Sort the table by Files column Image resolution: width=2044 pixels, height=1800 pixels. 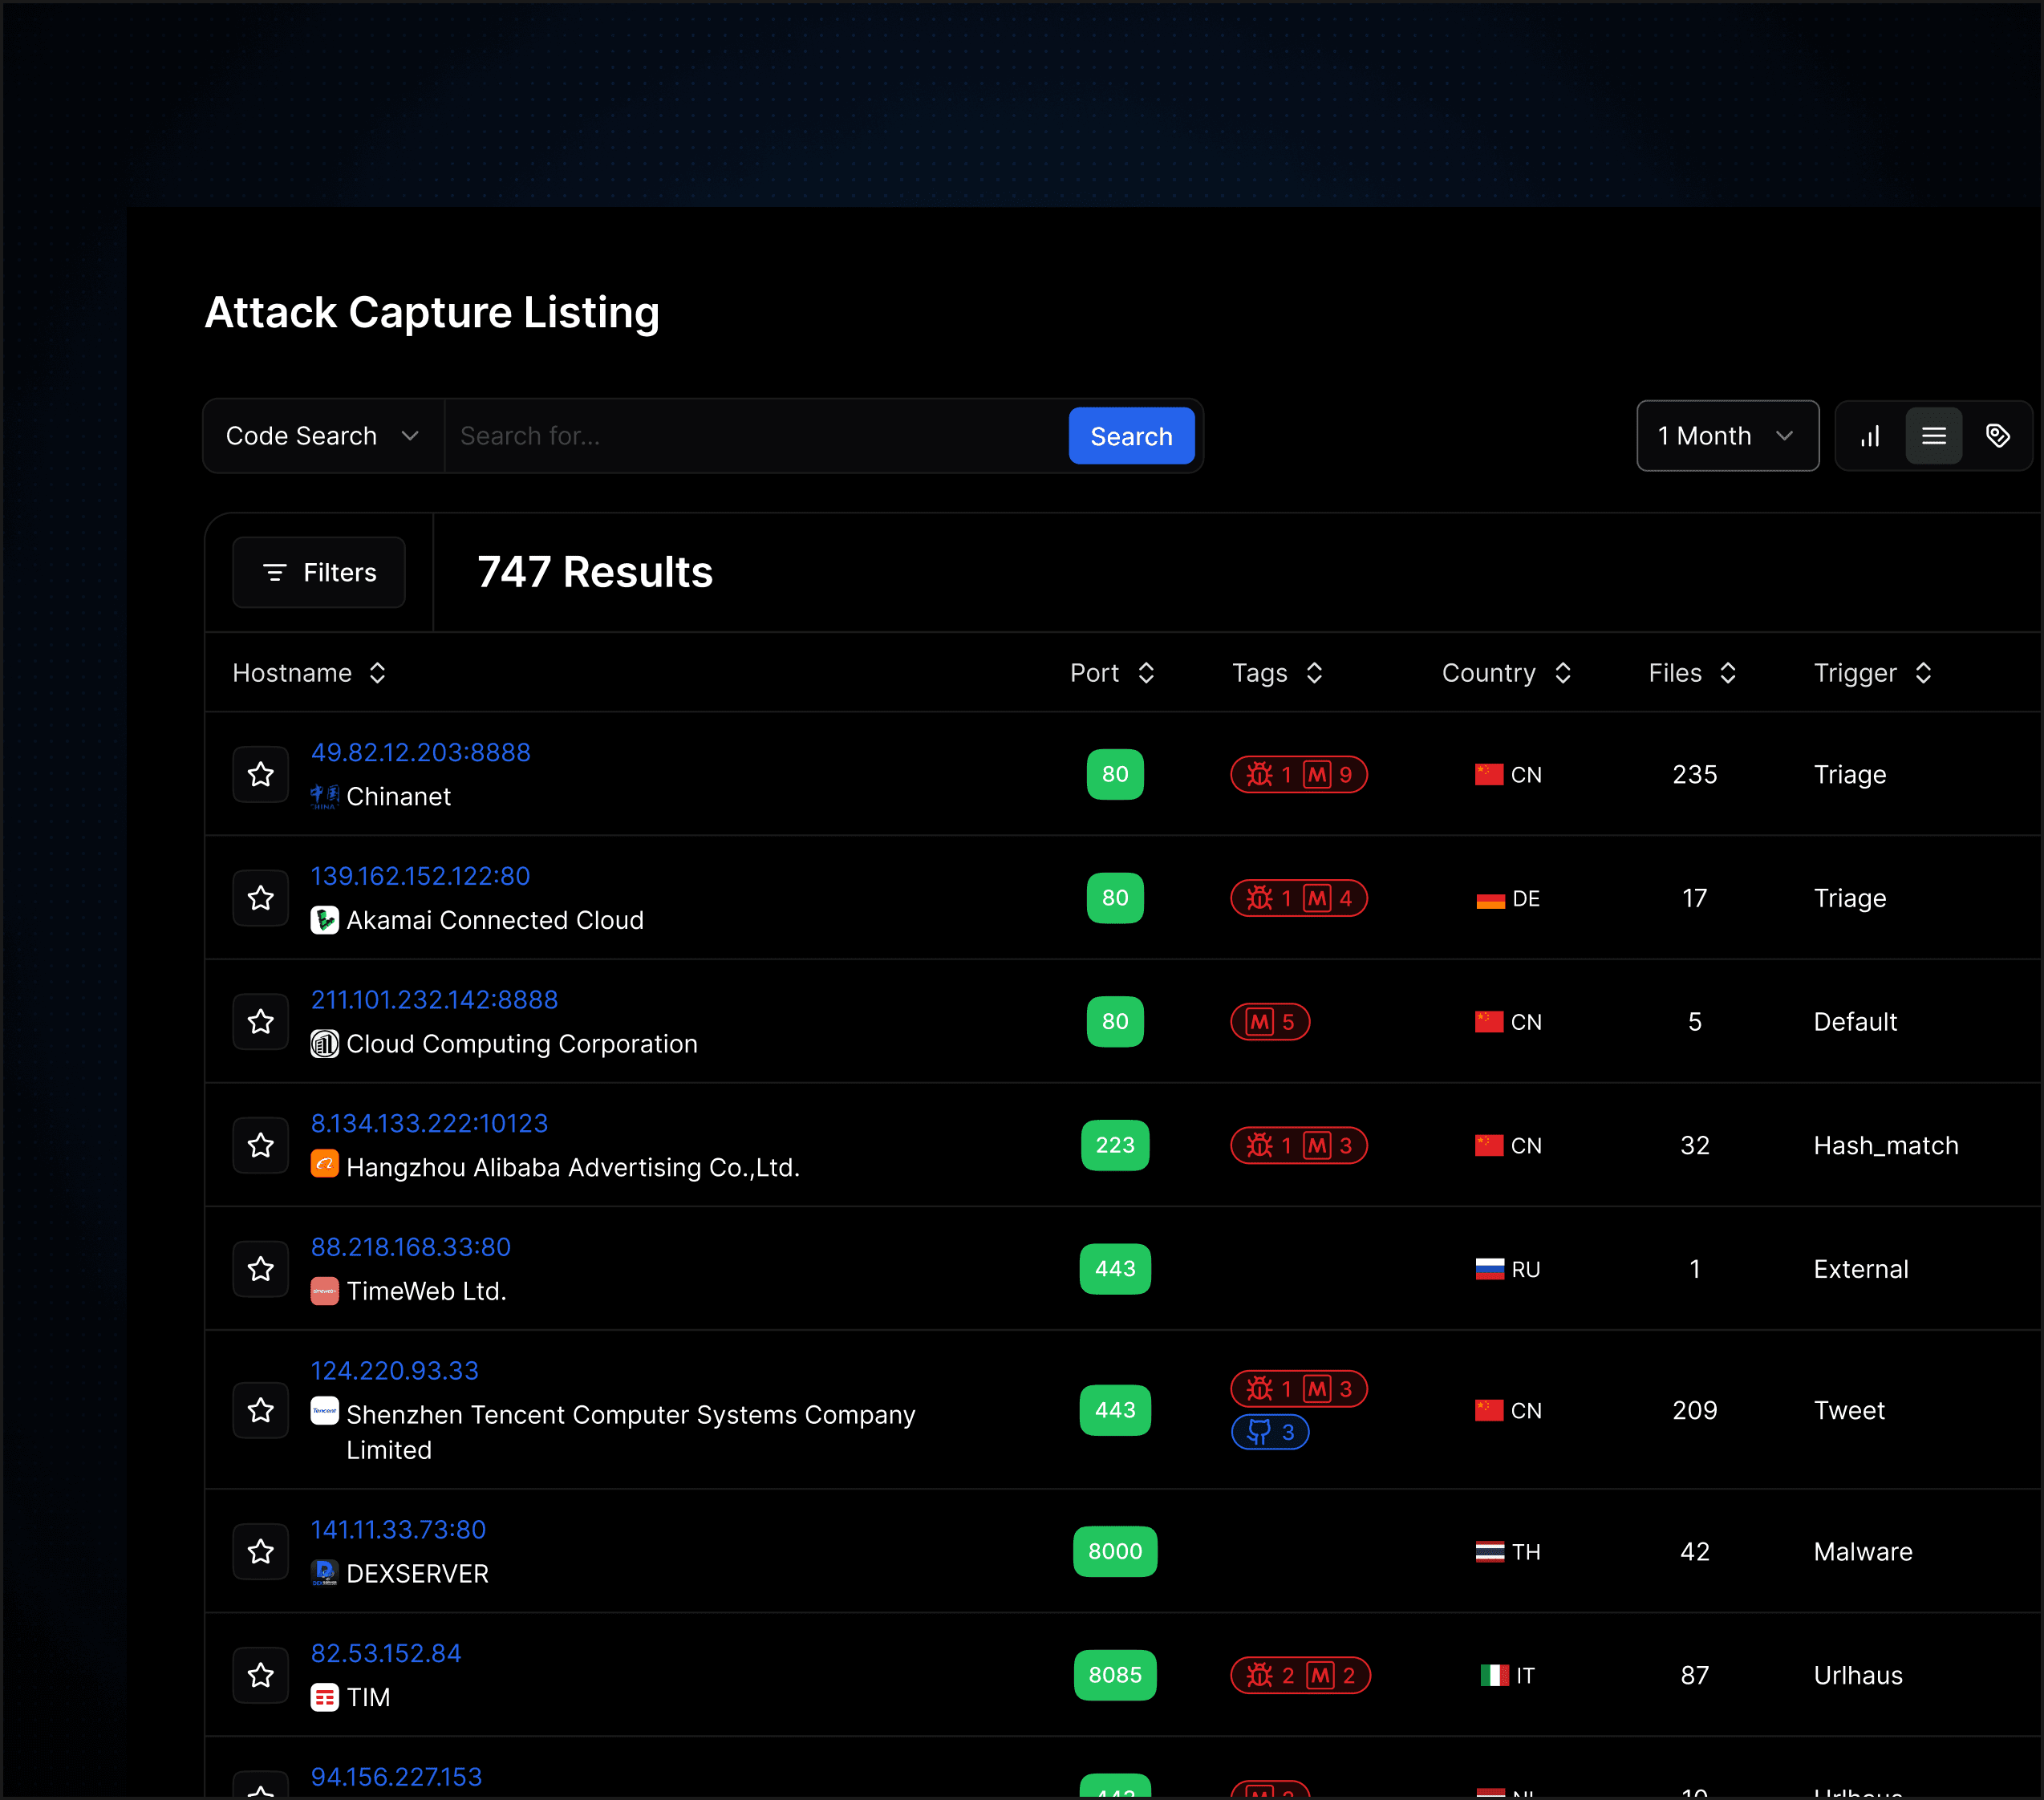[x=1692, y=673]
